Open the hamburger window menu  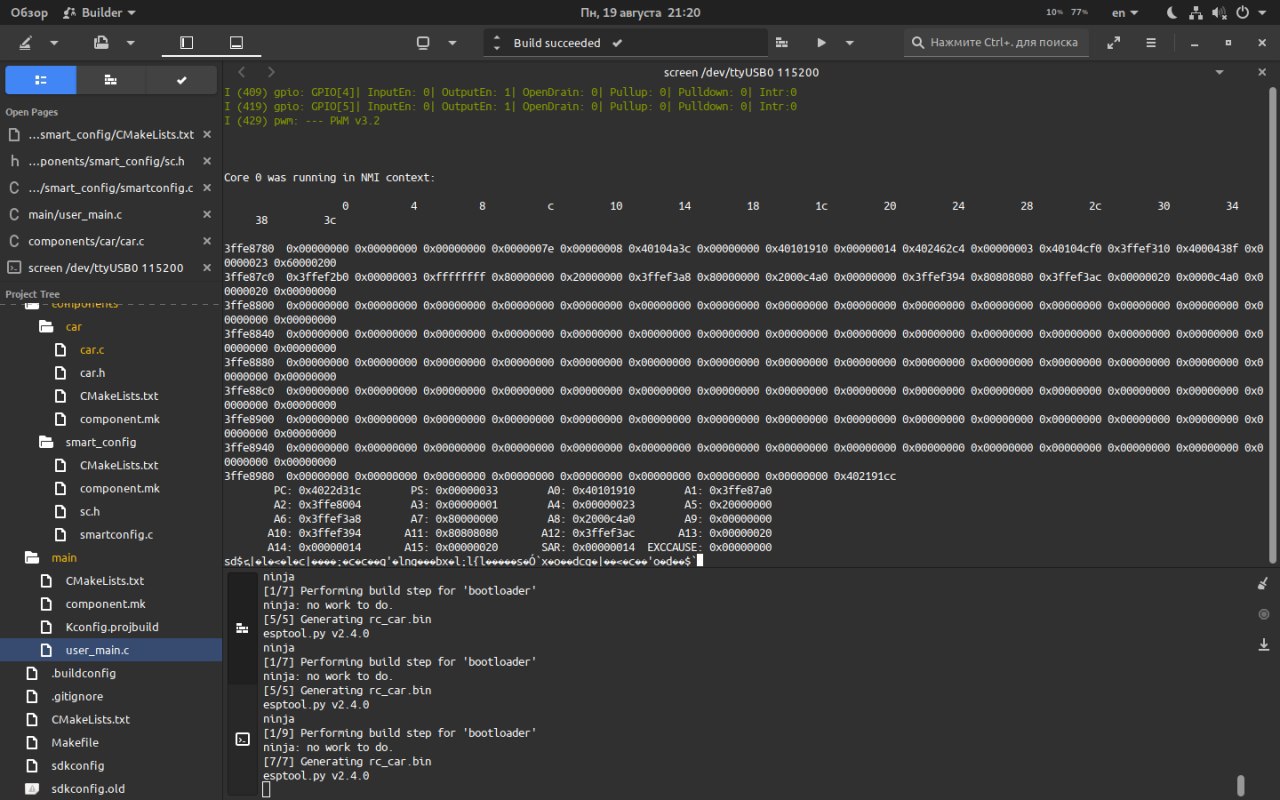coord(1151,43)
